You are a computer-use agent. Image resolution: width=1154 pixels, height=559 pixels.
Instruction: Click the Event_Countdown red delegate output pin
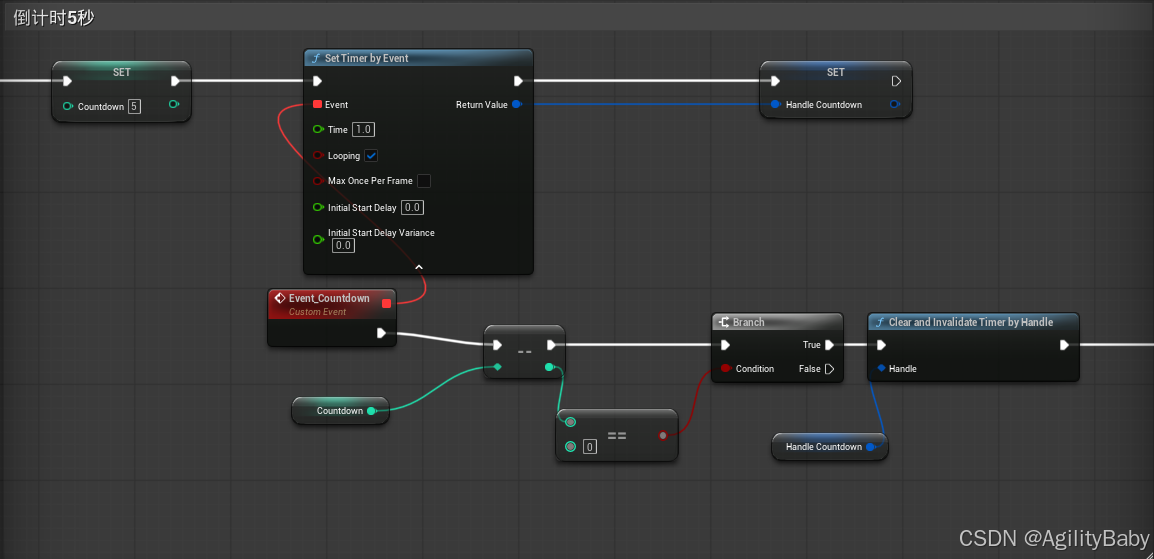[386, 303]
